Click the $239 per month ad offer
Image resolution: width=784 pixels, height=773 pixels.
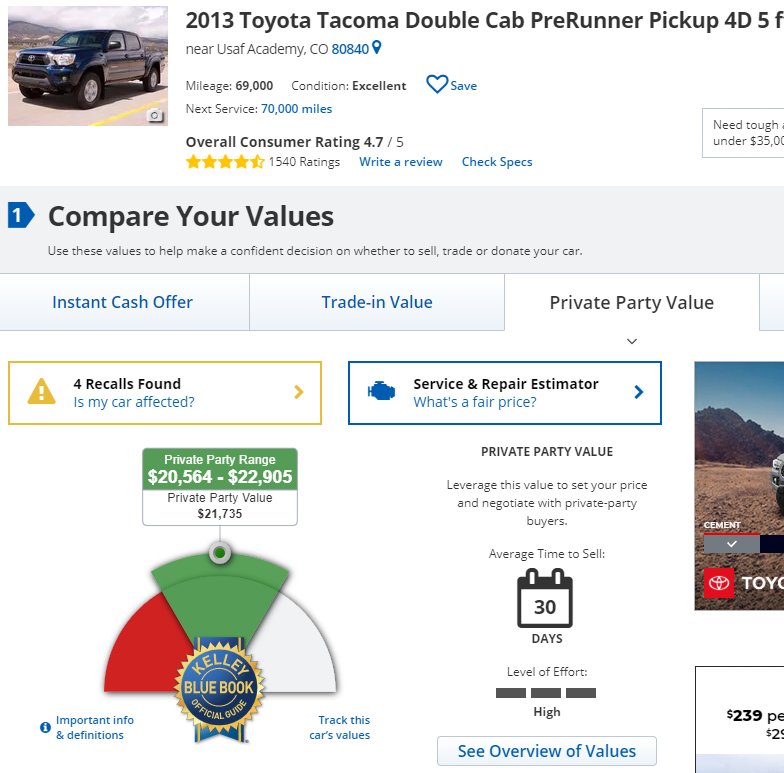click(x=755, y=716)
